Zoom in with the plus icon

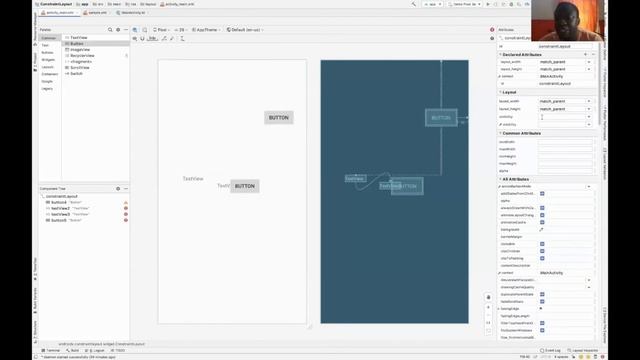tap(488, 307)
